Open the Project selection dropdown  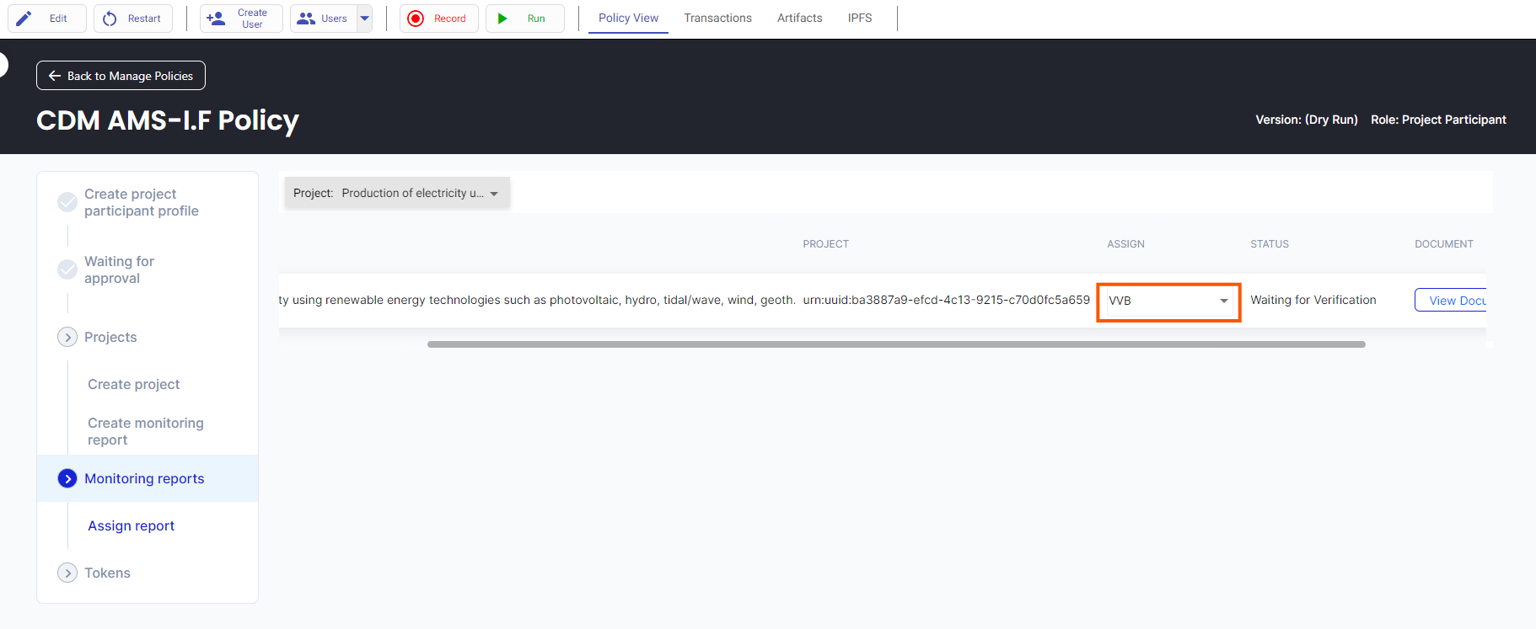397,193
